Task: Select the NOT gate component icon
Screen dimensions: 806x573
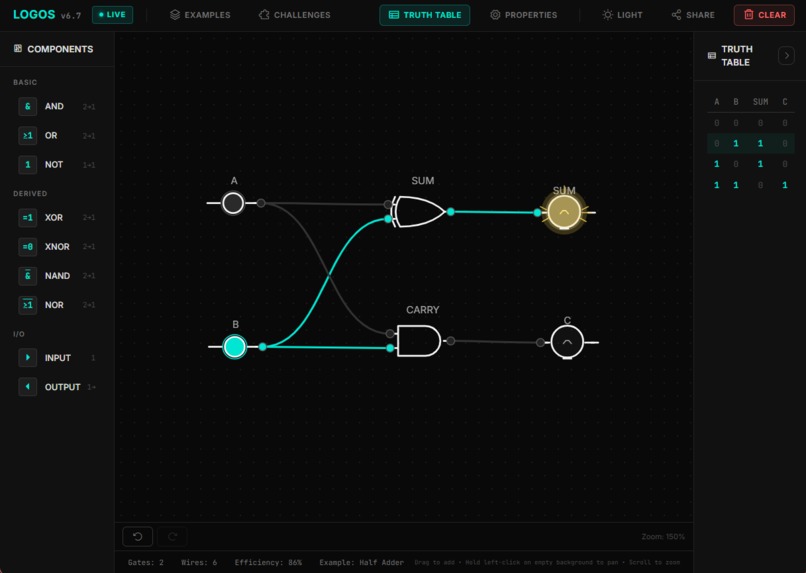Action: [28, 165]
